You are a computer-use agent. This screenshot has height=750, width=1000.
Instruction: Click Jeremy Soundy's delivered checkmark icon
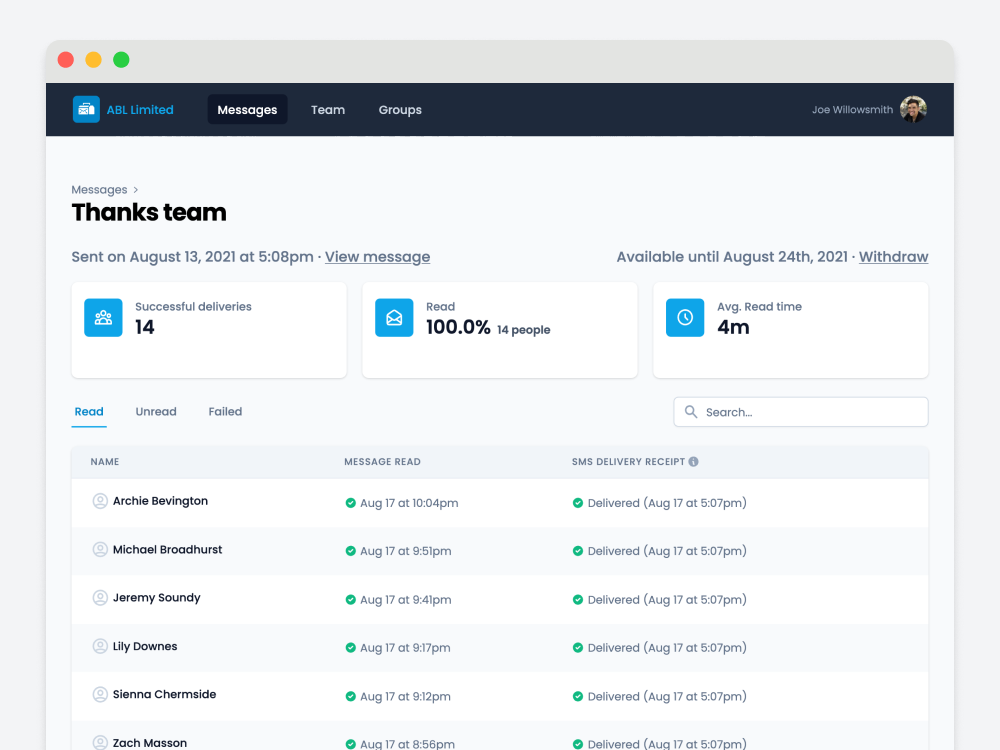[578, 599]
